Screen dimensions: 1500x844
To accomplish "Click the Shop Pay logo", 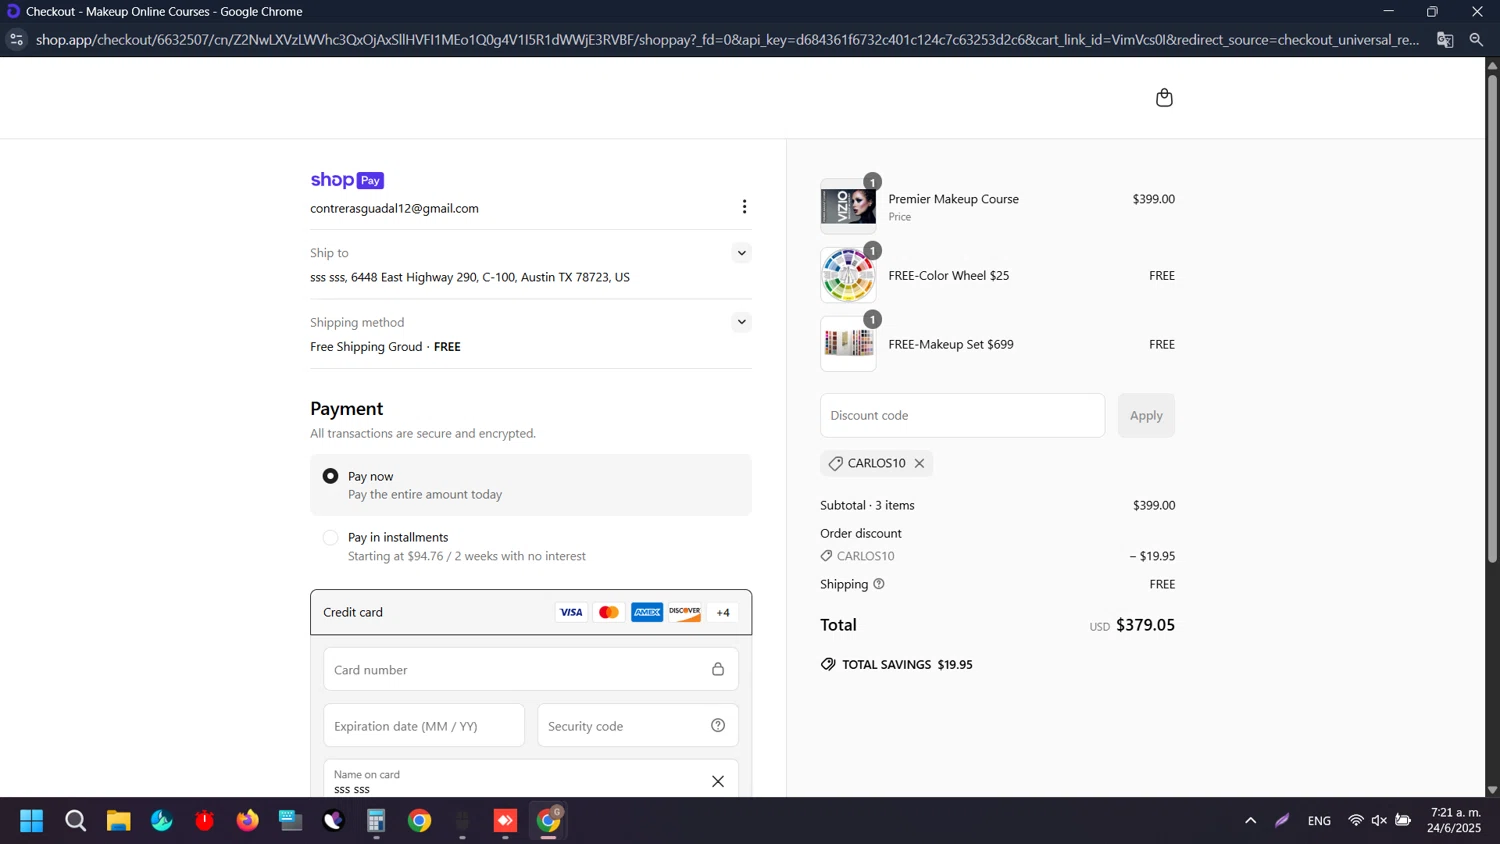I will pos(347,180).
